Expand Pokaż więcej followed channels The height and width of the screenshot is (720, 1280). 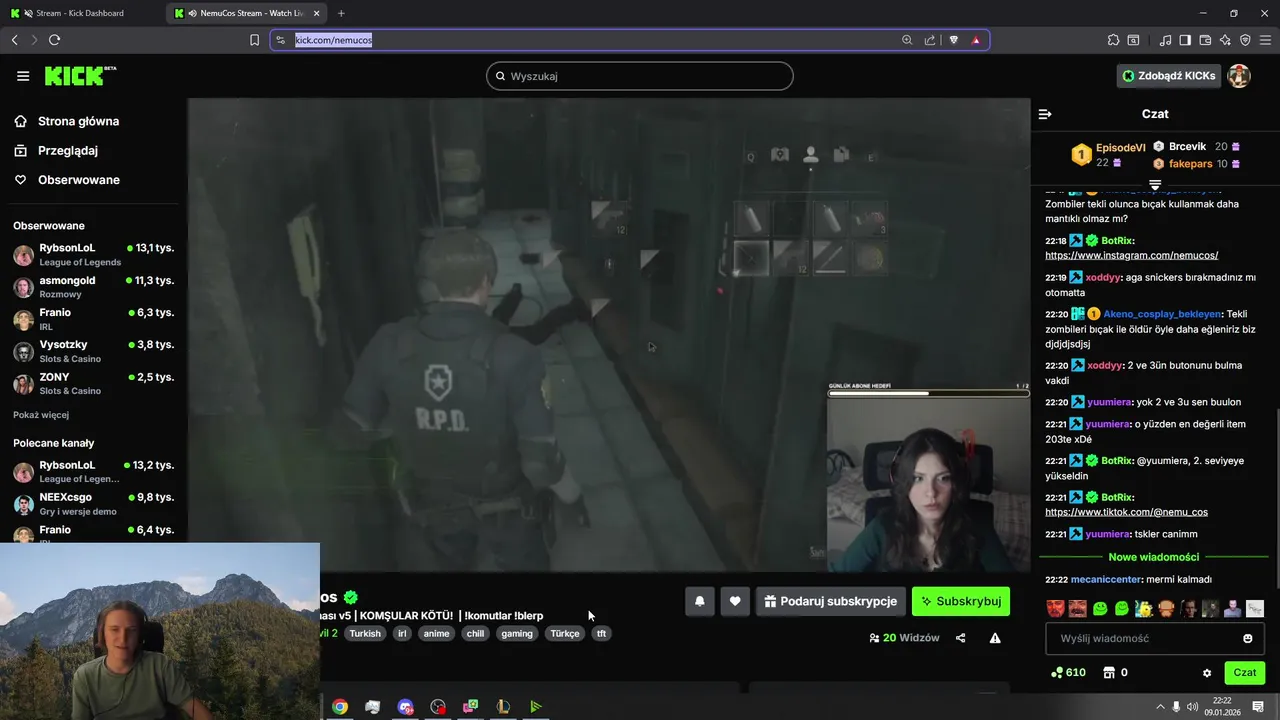[x=41, y=415]
